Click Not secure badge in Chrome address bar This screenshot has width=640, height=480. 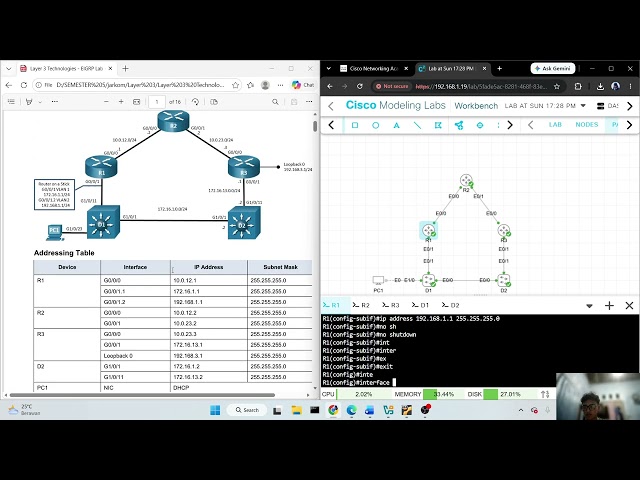(392, 87)
